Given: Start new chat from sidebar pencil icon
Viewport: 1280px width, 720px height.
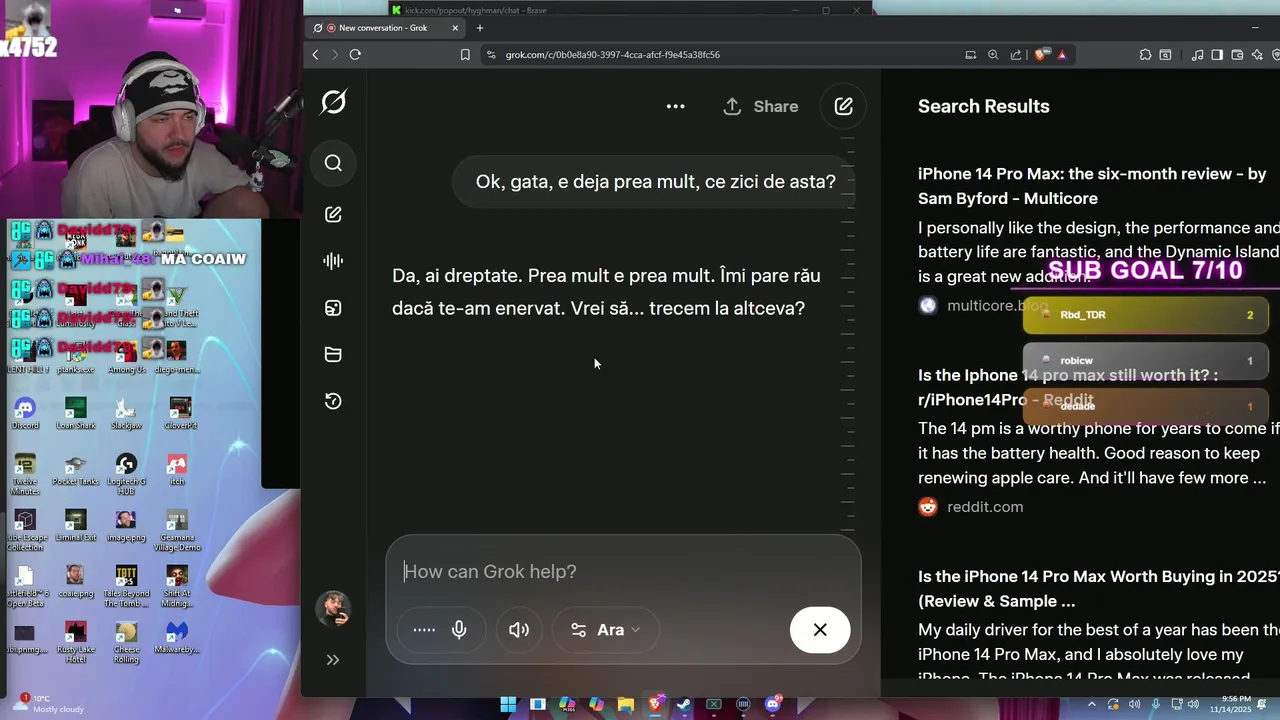Looking at the screenshot, I should point(333,215).
